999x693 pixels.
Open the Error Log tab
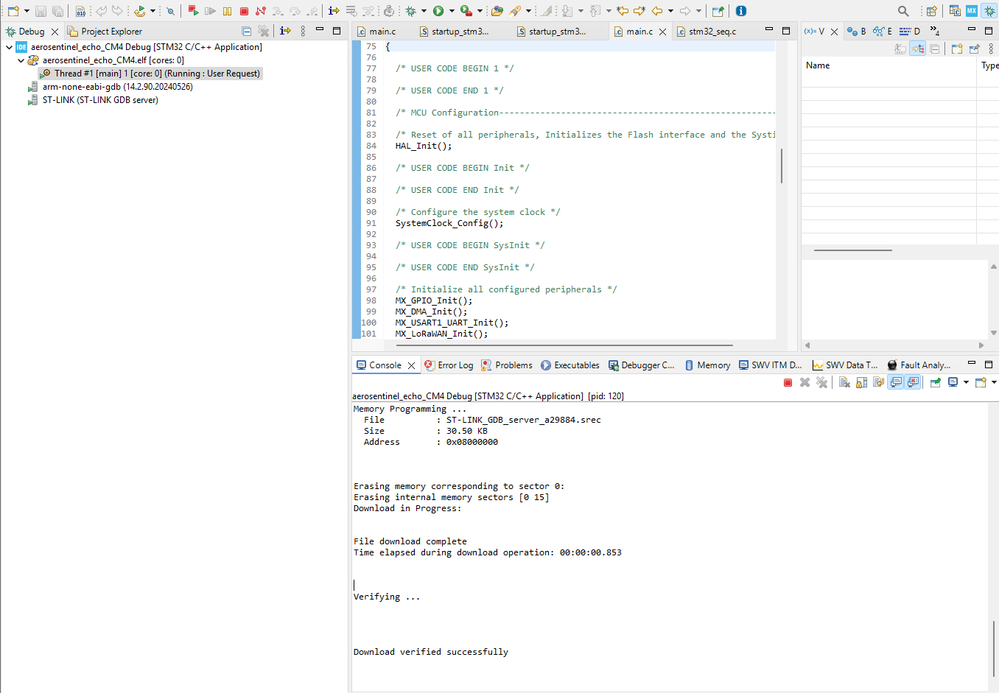[x=449, y=365]
